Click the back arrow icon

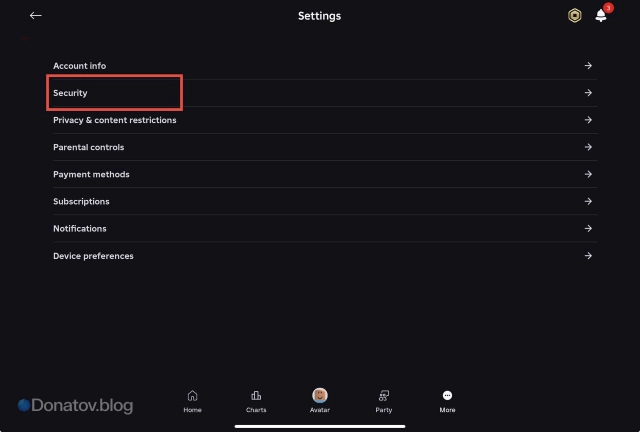tap(36, 16)
